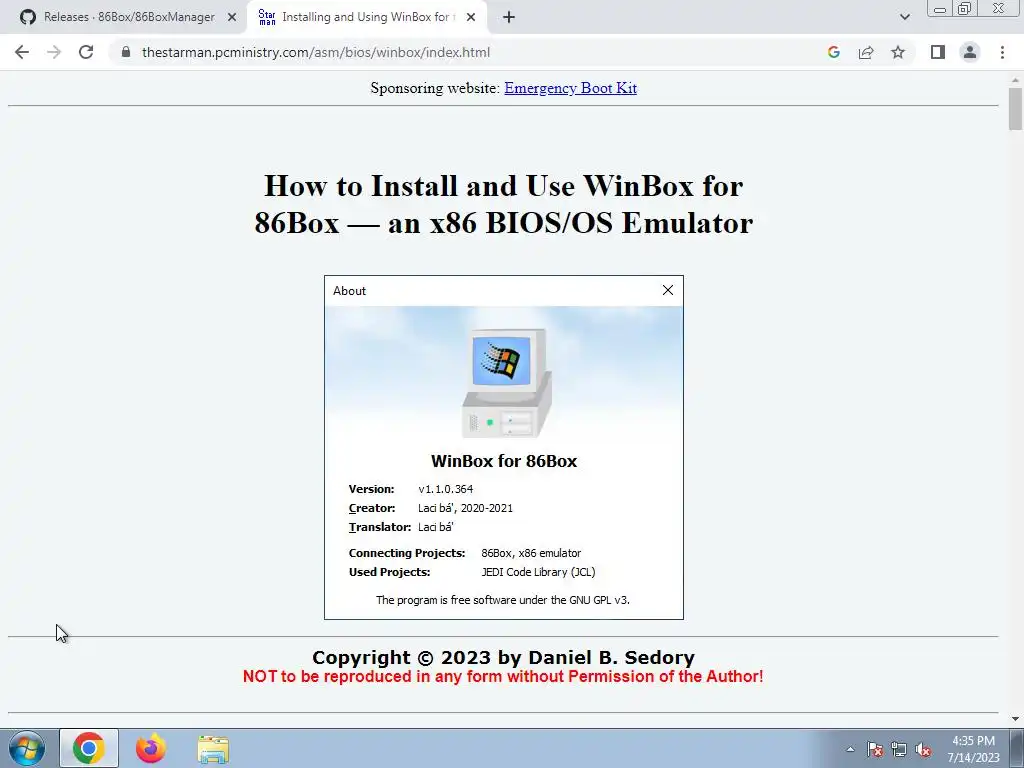Click the scrollbar down arrow
The width and height of the screenshot is (1024, 768).
click(x=1015, y=719)
